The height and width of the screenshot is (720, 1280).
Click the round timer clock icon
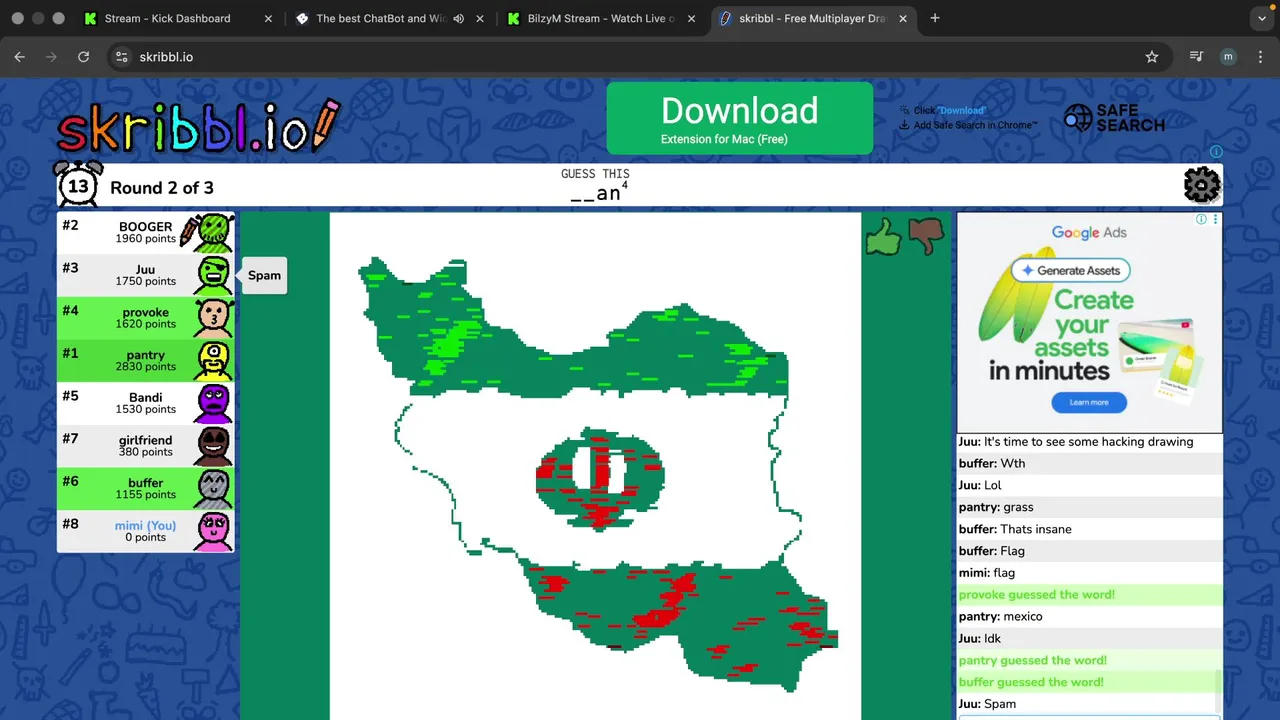78,184
